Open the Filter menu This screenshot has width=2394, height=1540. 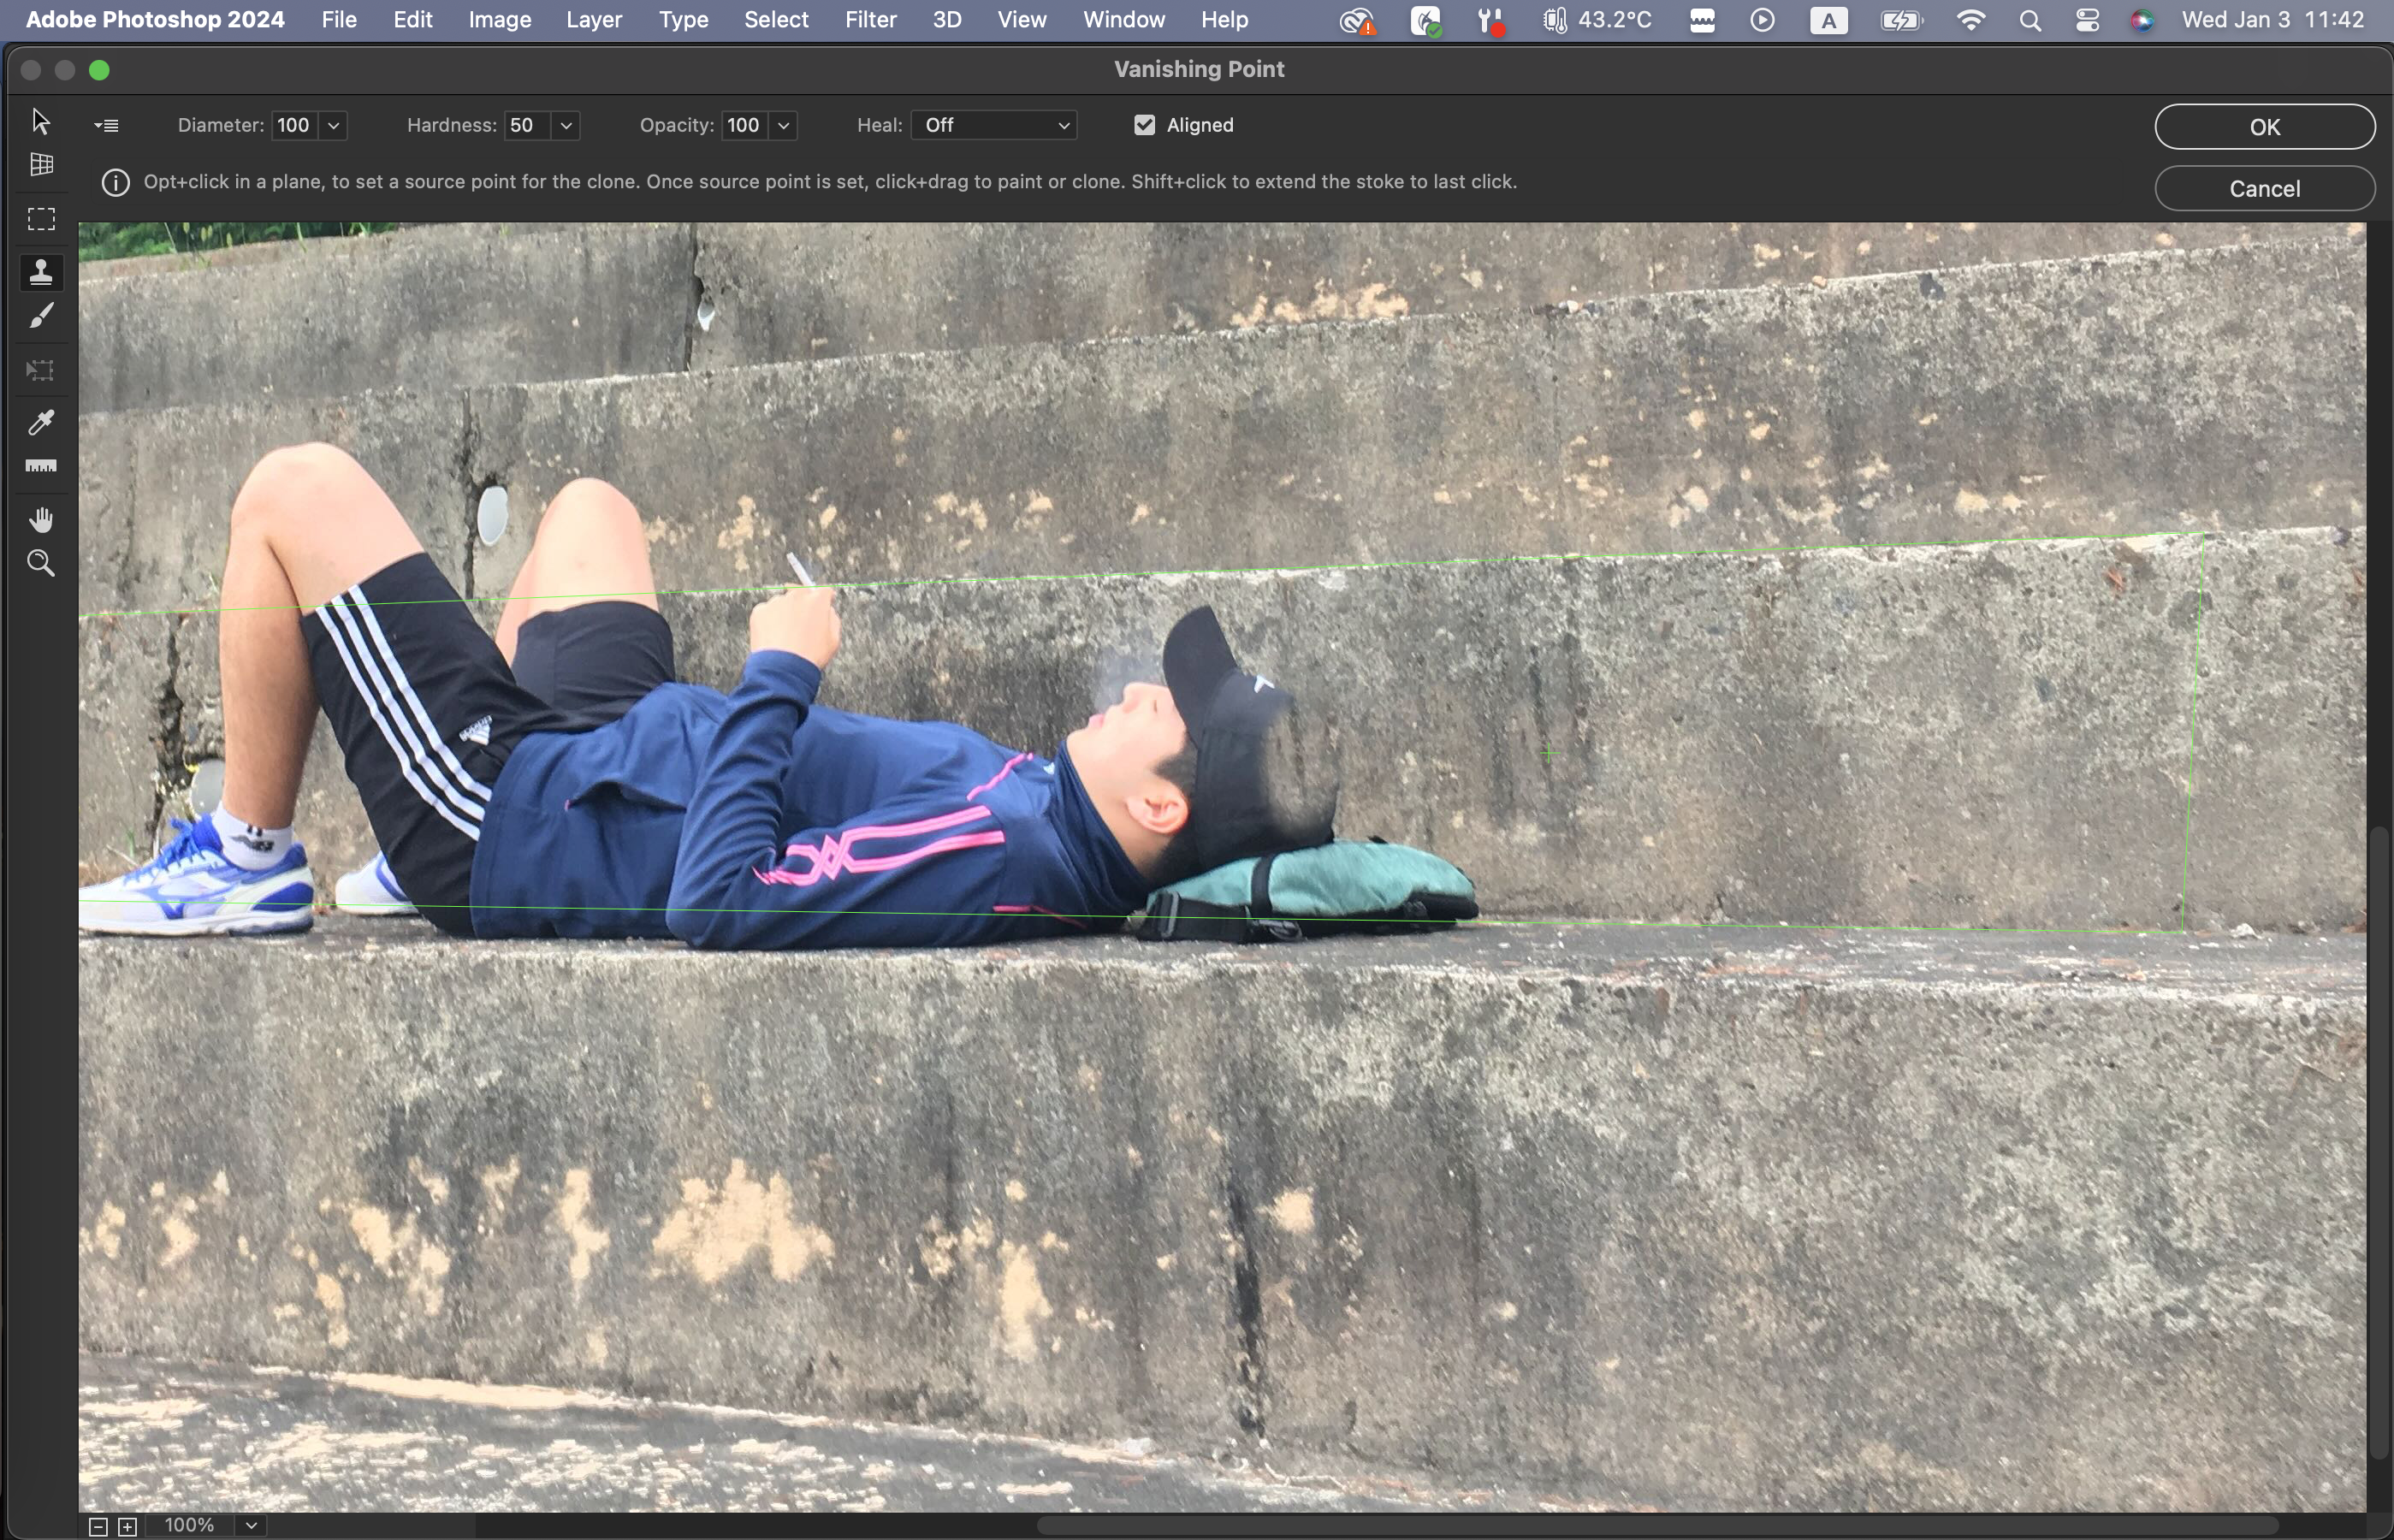[x=870, y=20]
